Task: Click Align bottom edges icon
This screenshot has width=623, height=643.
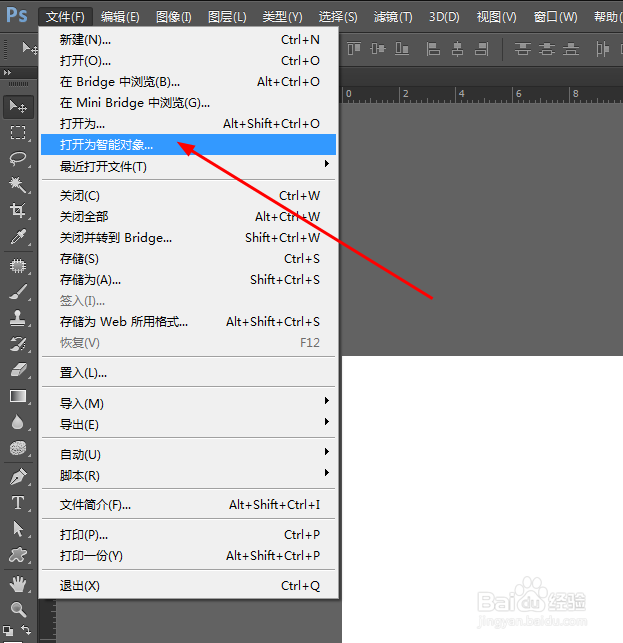Action: click(402, 48)
